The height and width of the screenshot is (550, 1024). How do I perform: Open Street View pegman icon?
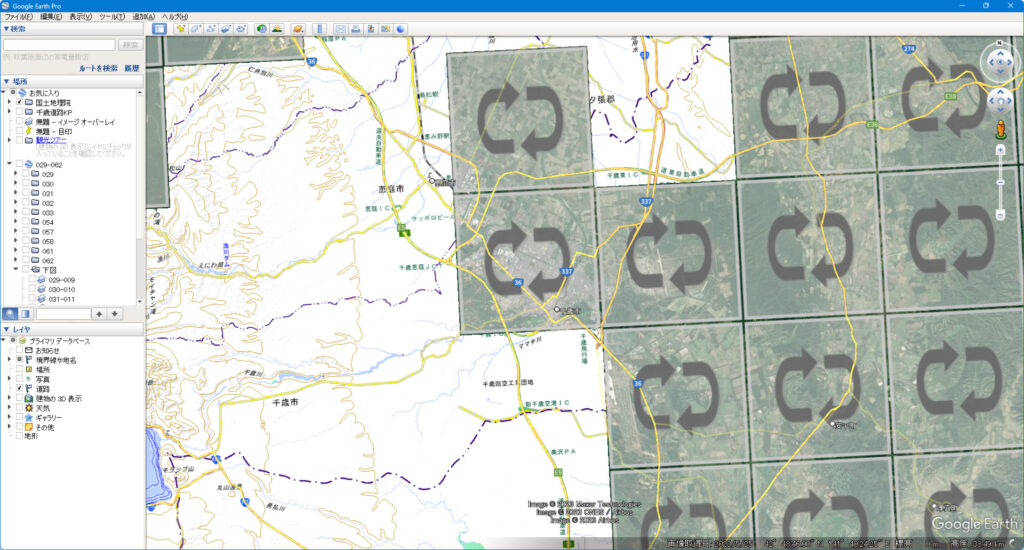point(999,130)
